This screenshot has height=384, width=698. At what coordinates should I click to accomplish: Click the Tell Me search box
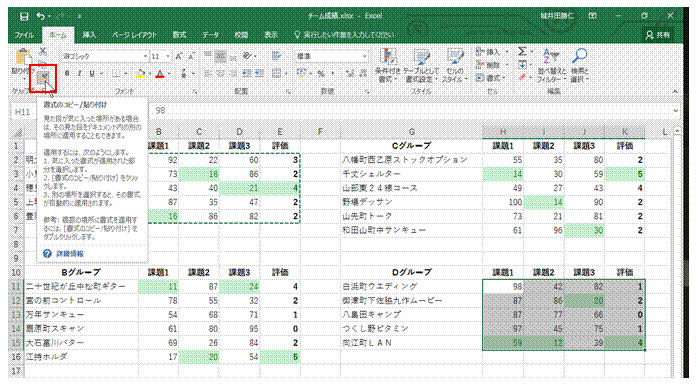[344, 35]
